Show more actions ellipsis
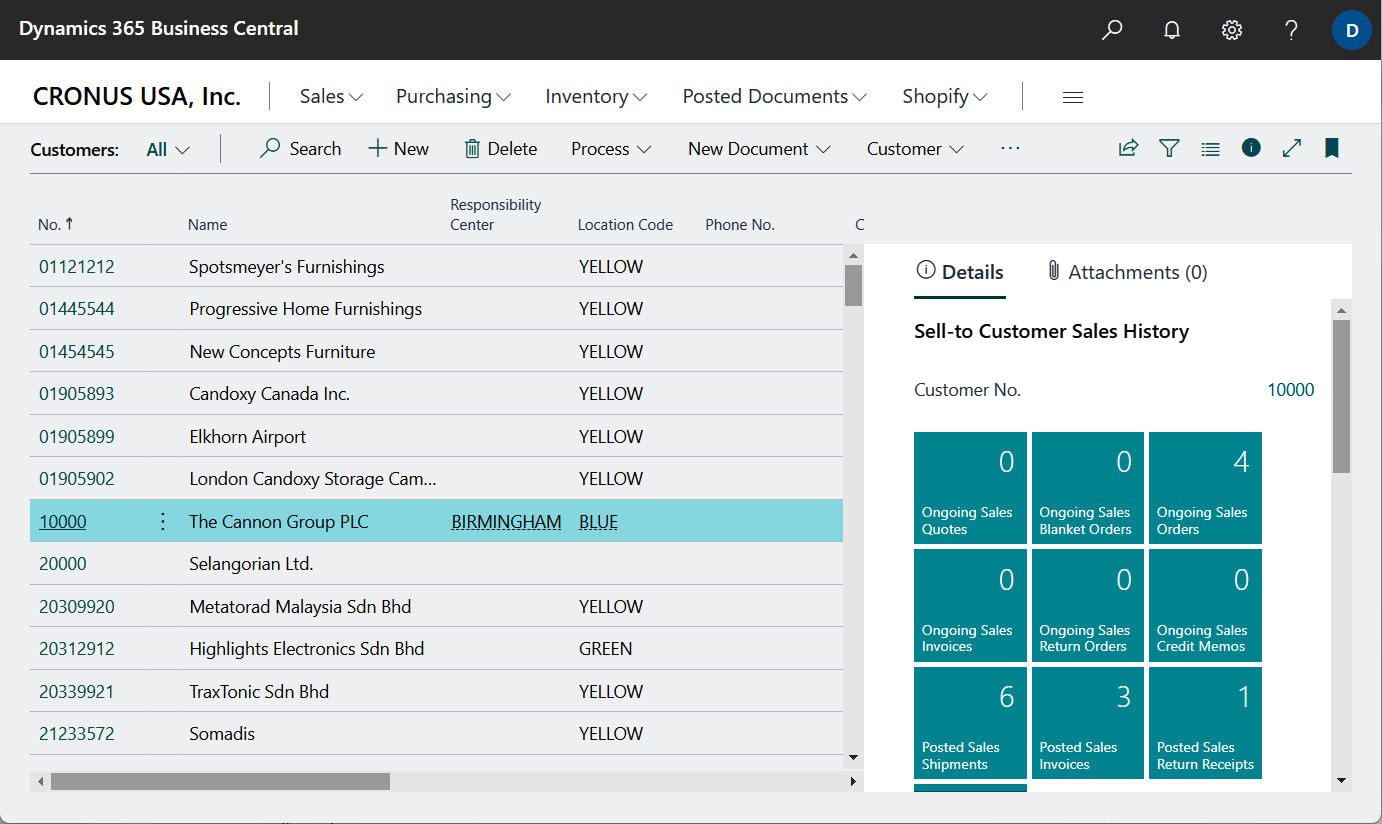 coord(1010,149)
